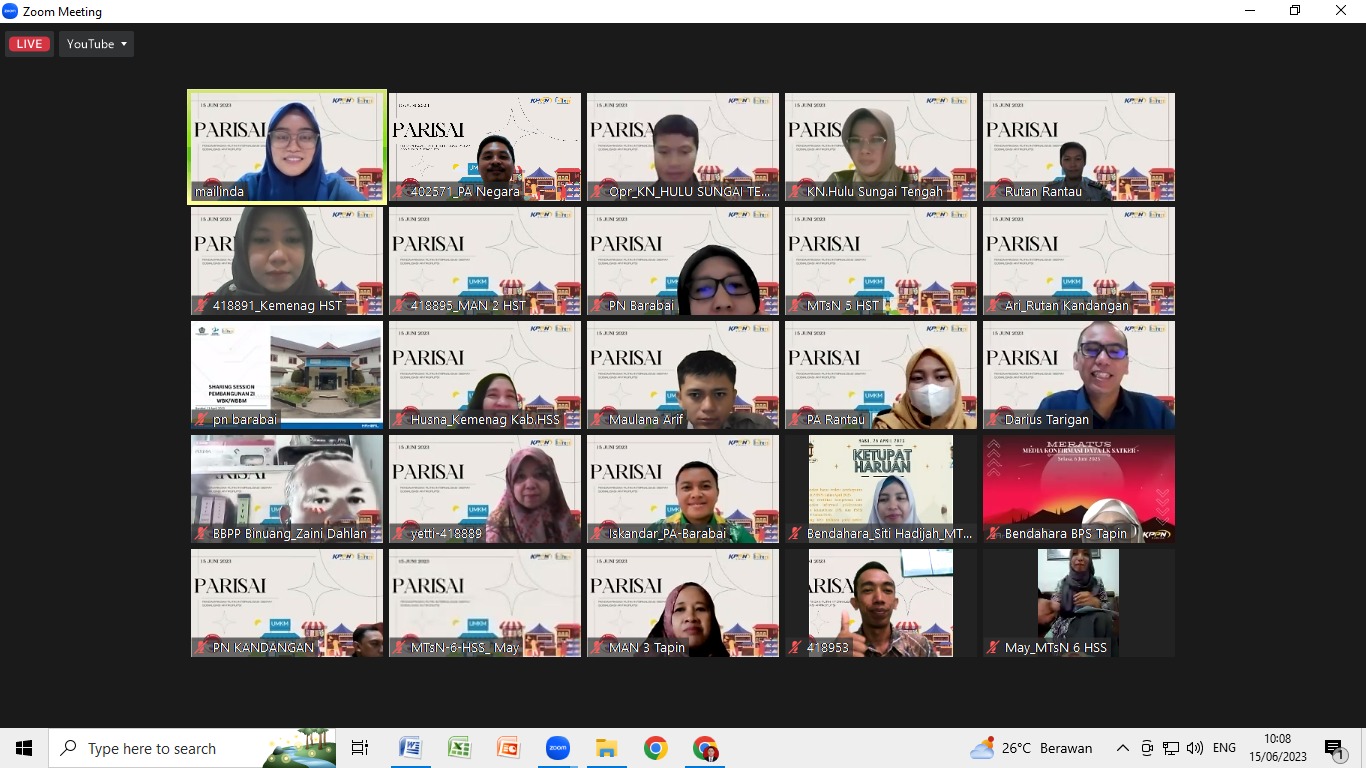Viewport: 1366px width, 768px height.
Task: Select the Maulana Arif video tile
Action: click(683, 375)
